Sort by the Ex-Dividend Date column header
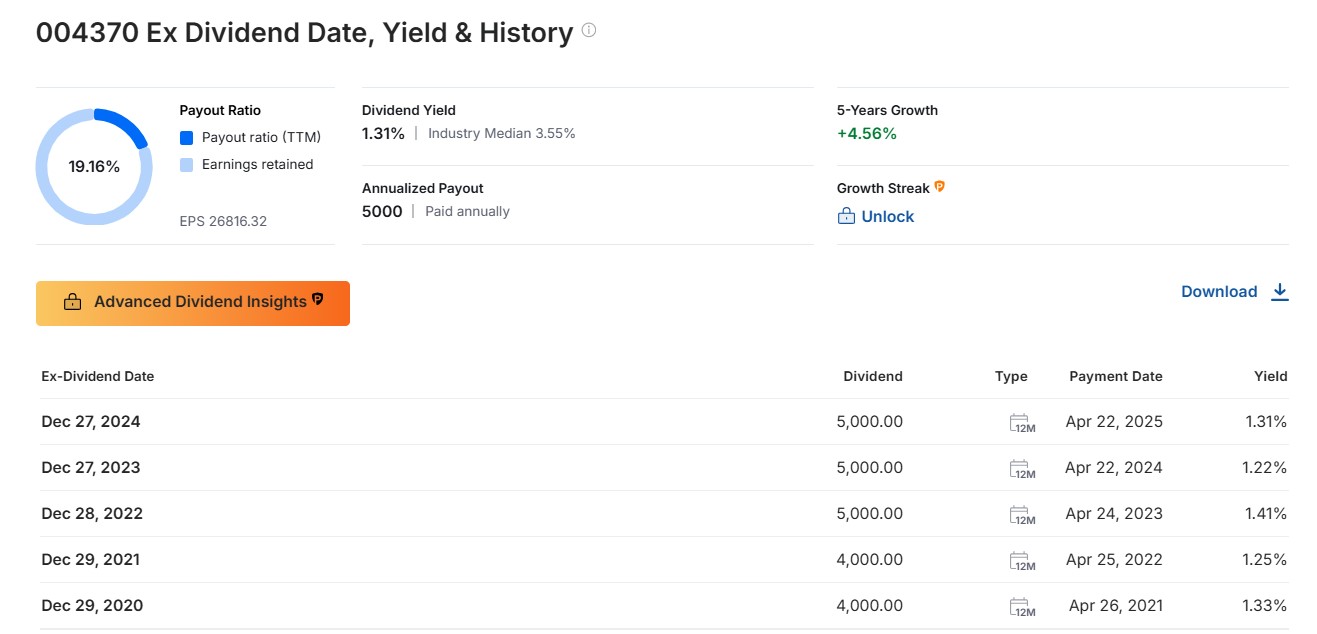1317x634 pixels. (98, 377)
